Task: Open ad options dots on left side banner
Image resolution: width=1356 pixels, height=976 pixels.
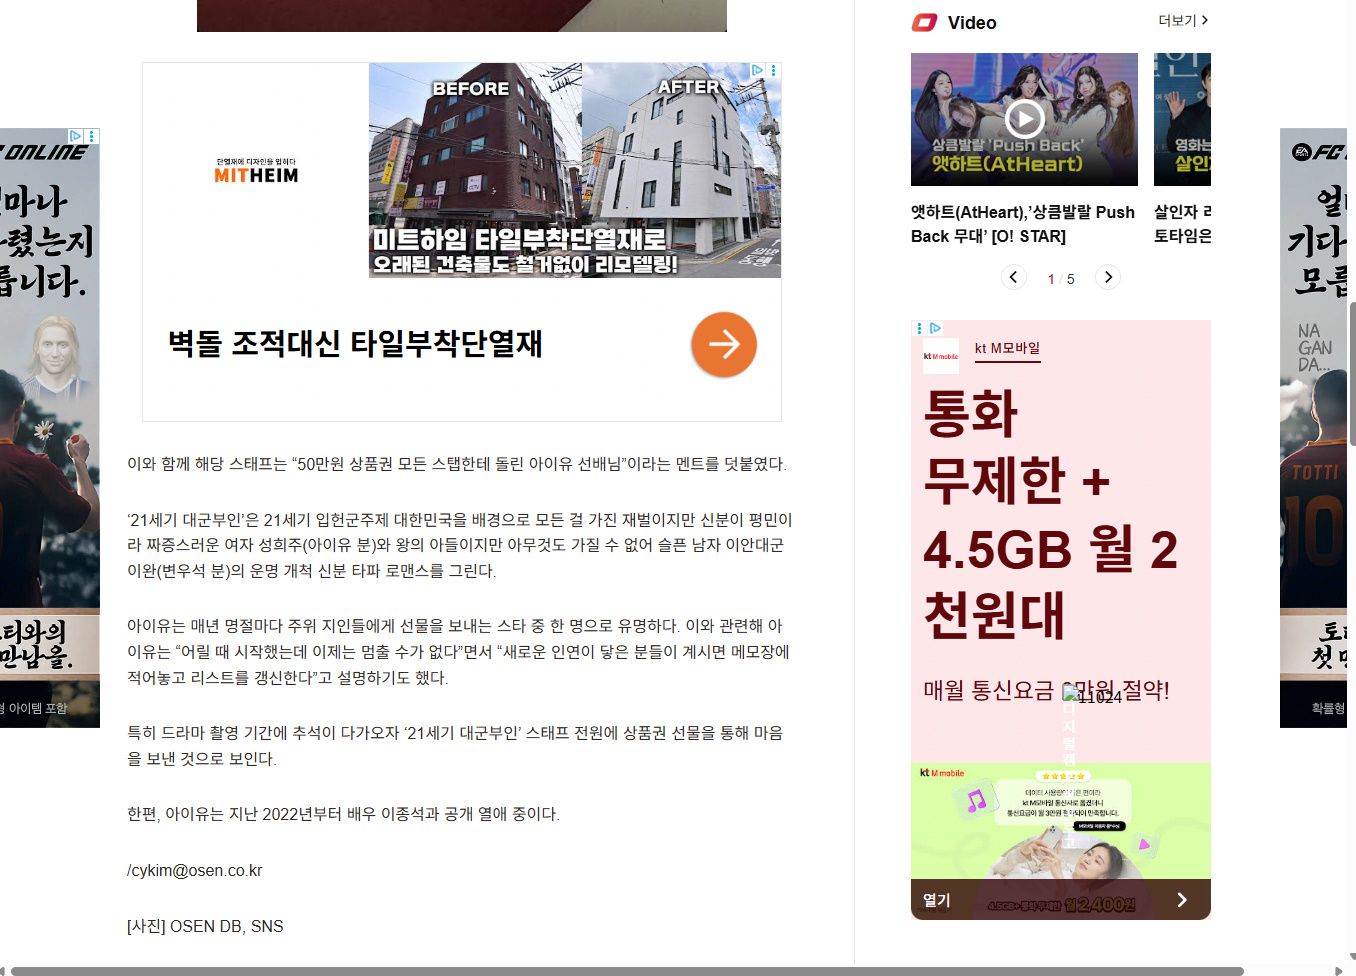Action: (x=92, y=136)
